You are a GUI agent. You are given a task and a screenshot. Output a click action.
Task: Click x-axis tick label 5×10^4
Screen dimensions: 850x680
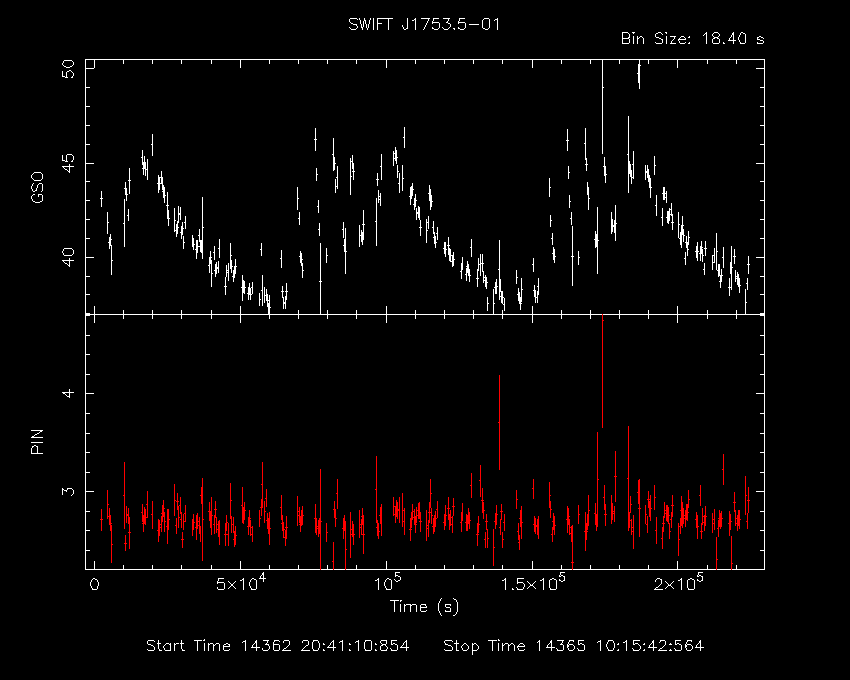[240, 583]
